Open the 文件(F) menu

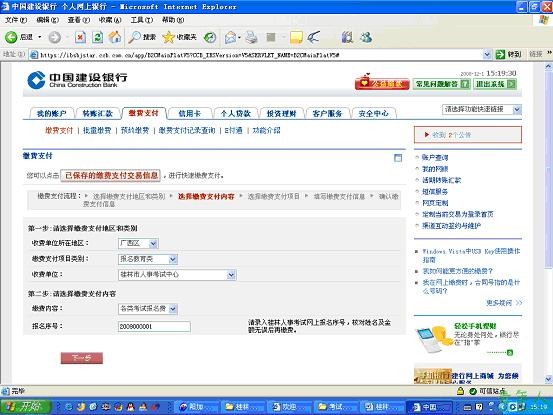[16, 20]
